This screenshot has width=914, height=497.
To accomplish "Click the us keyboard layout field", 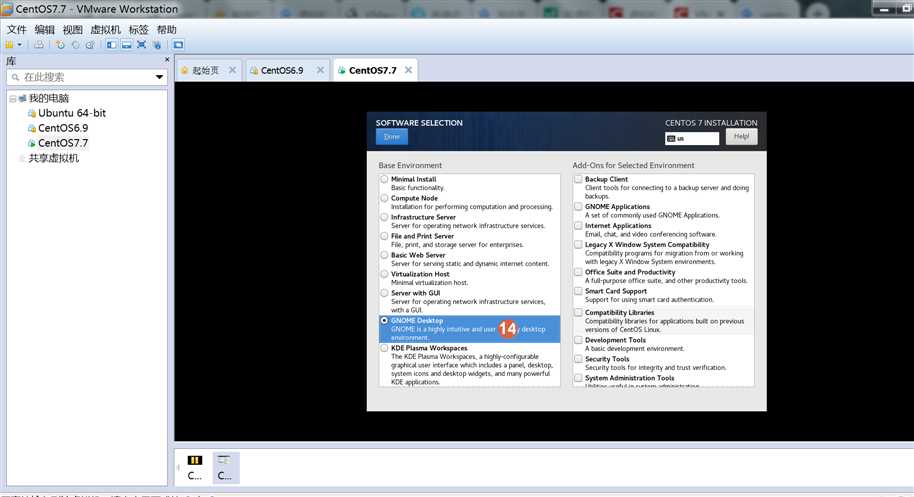I will [x=692, y=139].
